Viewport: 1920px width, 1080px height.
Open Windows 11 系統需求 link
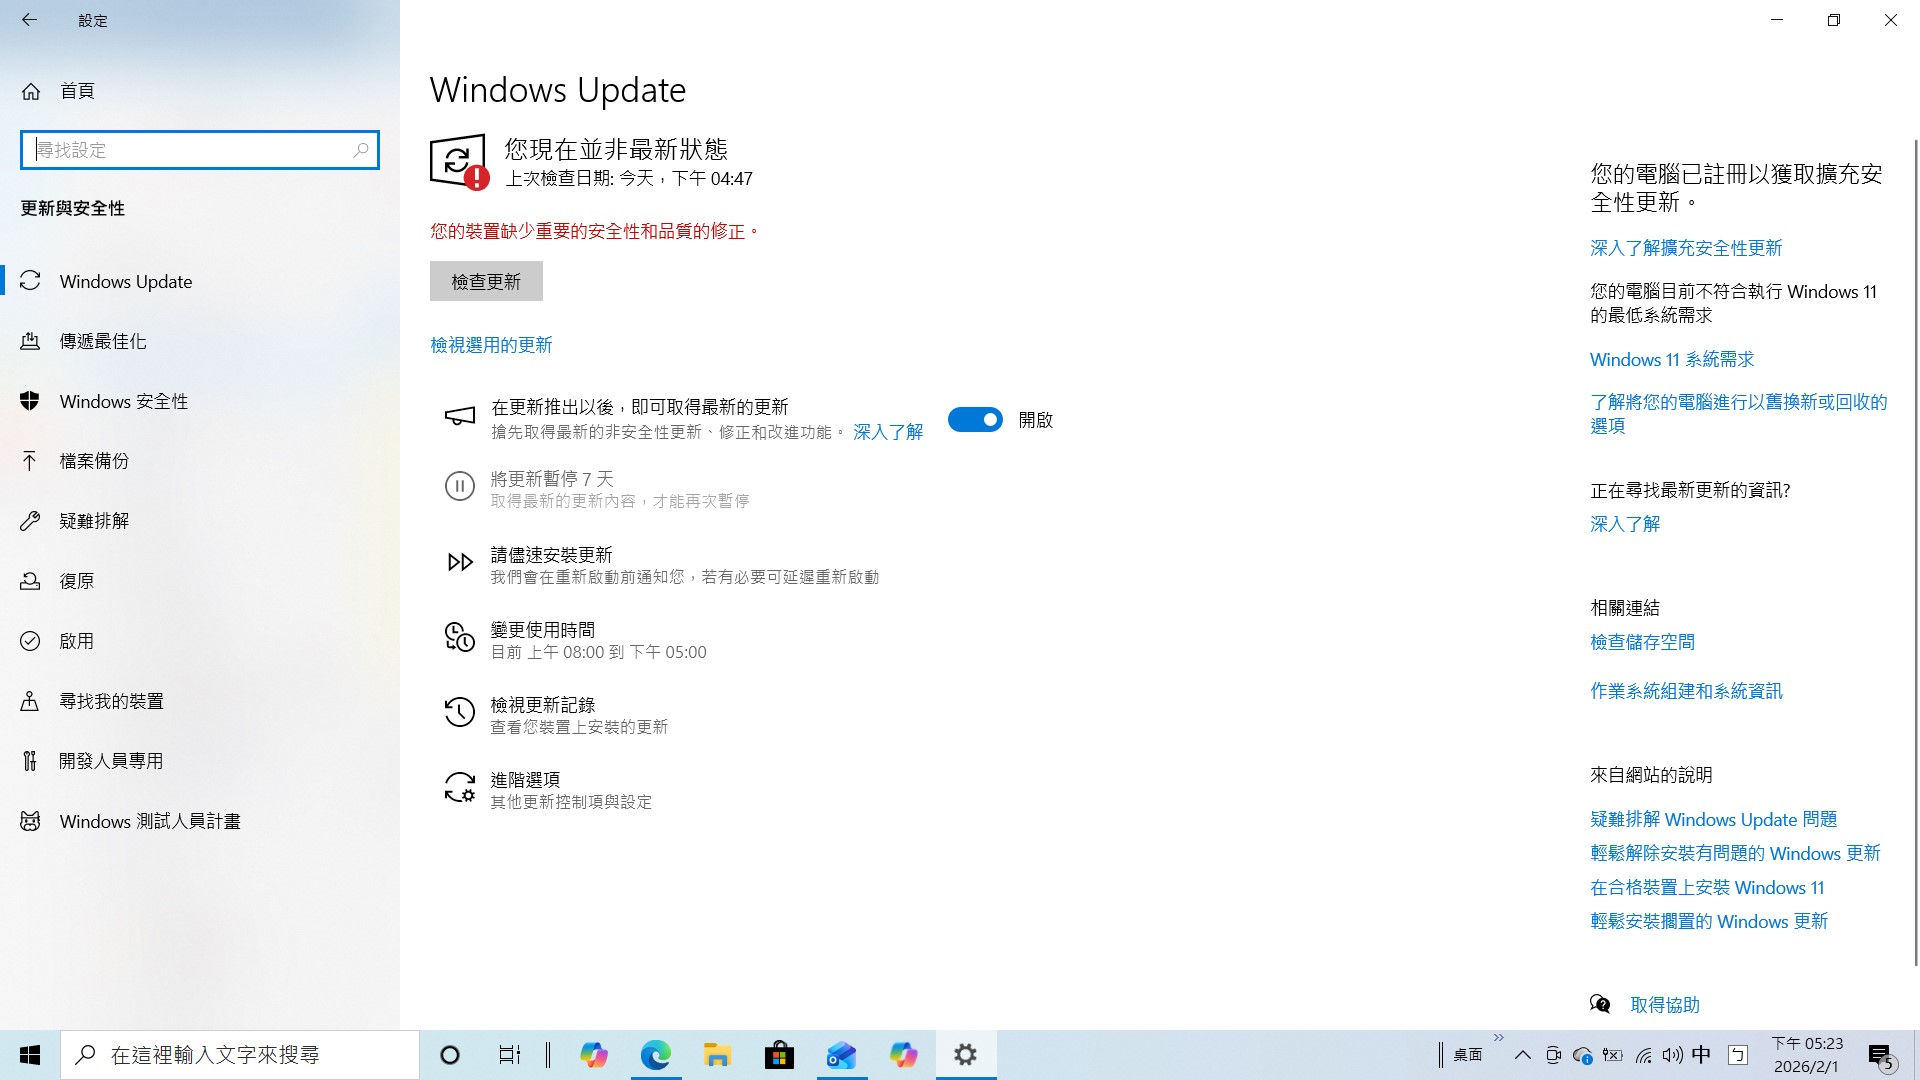(x=1672, y=360)
